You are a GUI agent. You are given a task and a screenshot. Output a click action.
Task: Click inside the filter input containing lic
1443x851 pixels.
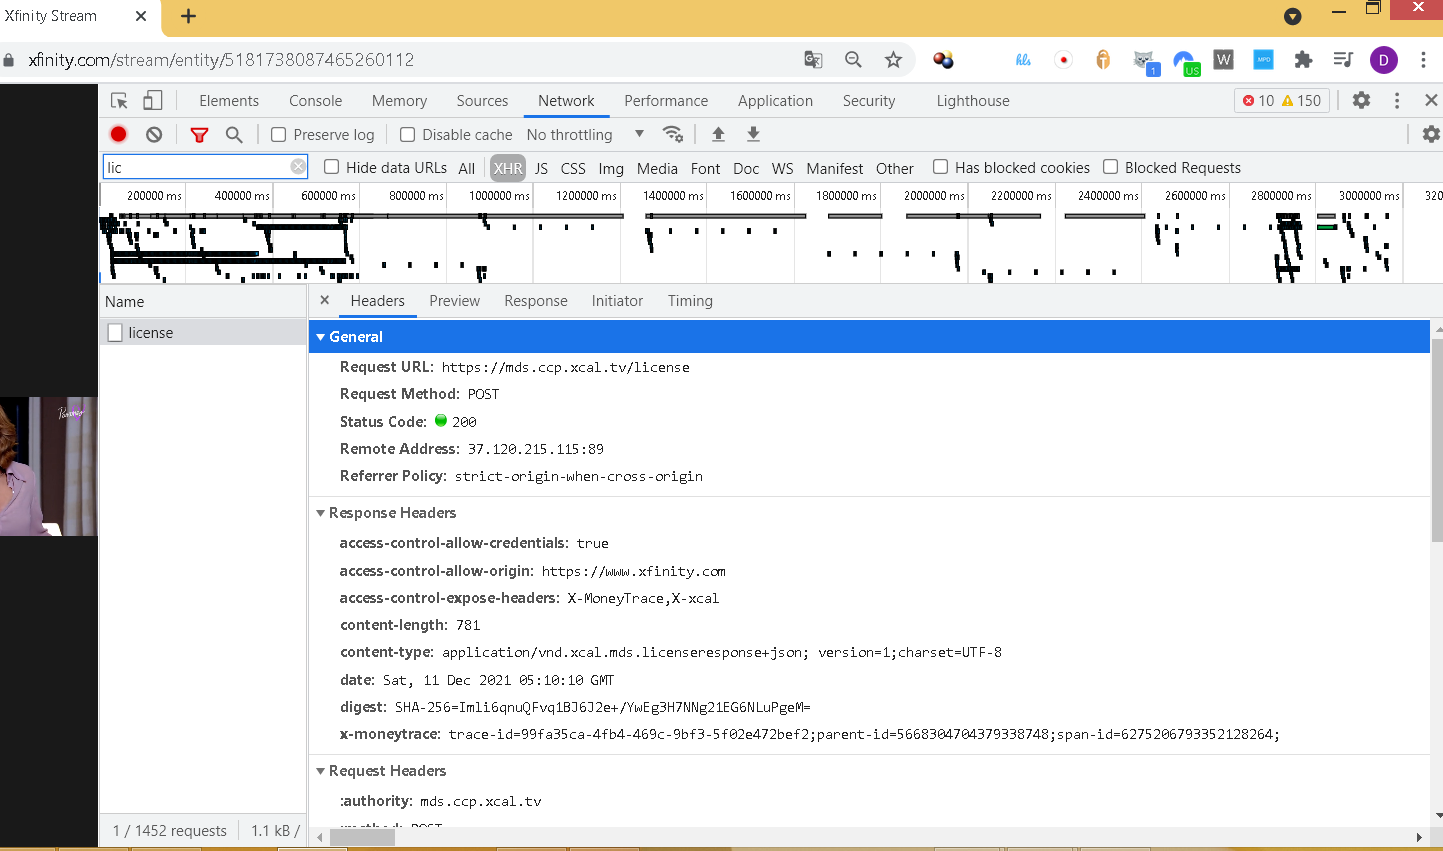coord(180,166)
